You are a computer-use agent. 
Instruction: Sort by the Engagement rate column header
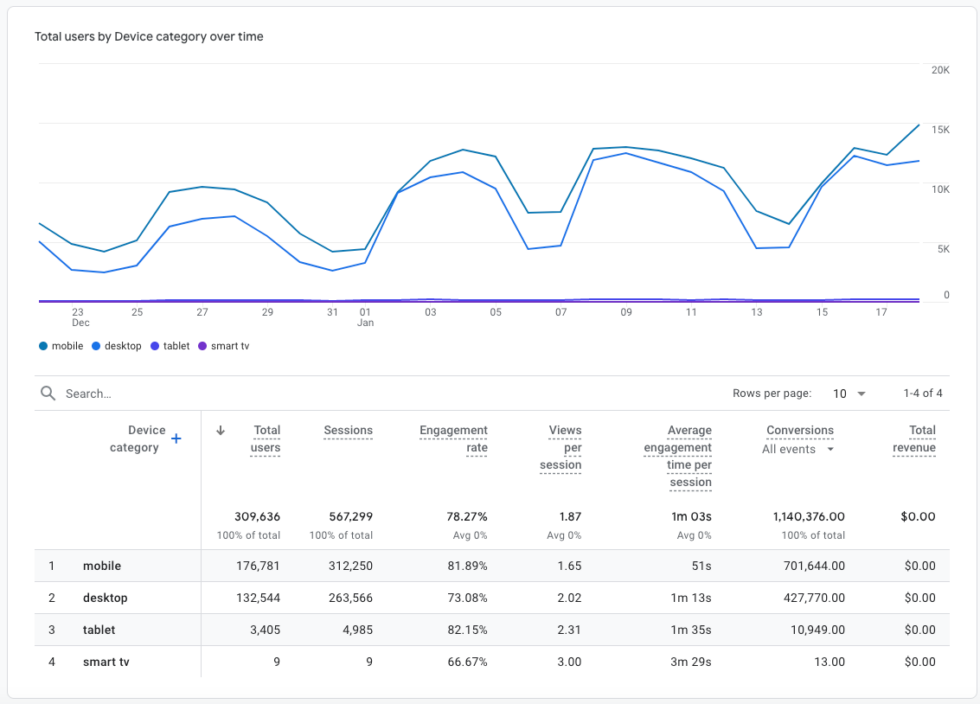[453, 438]
